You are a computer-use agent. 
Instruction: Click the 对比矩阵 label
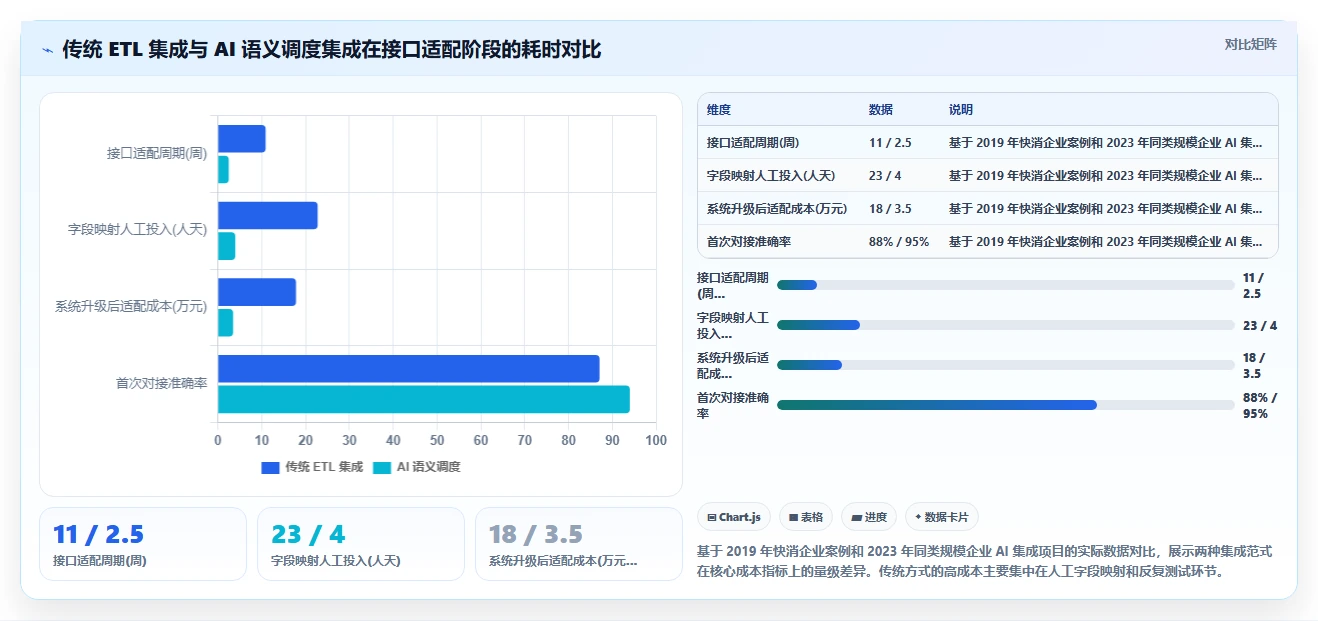point(1250,45)
